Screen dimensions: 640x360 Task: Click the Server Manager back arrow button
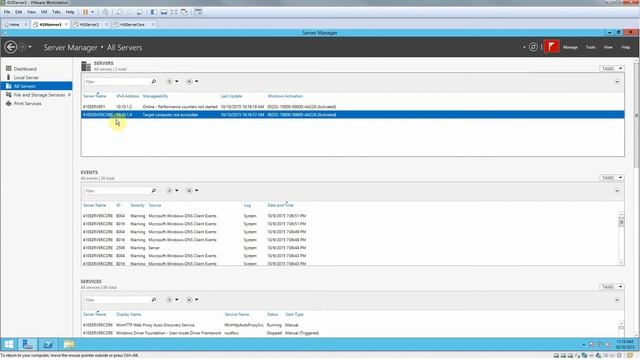click(x=11, y=47)
